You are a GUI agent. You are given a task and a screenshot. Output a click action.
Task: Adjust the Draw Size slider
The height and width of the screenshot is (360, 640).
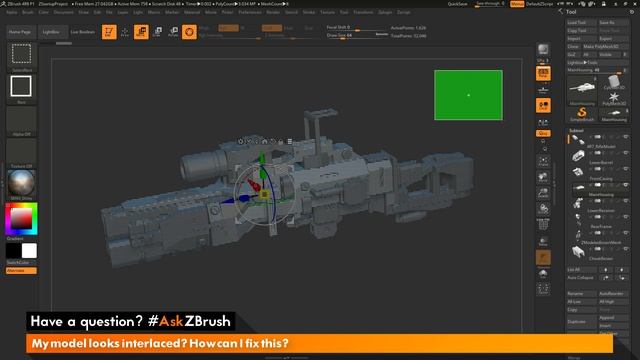click(357, 36)
